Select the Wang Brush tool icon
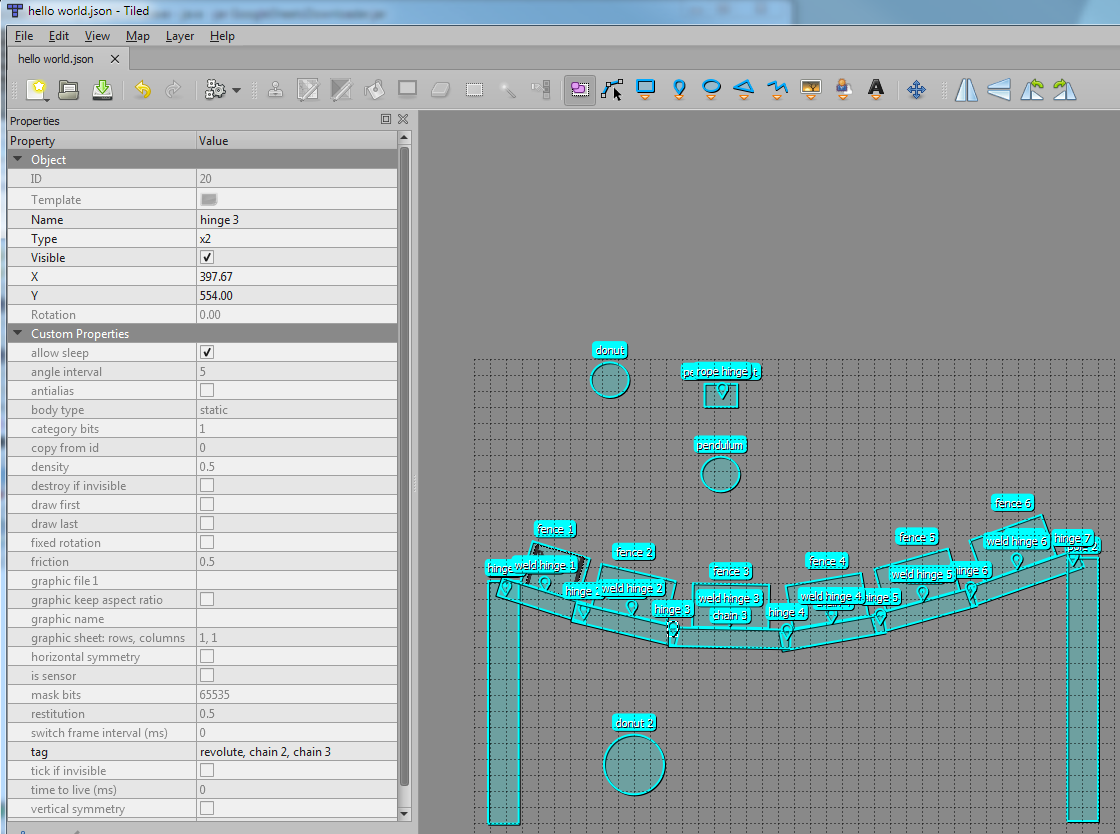The width and height of the screenshot is (1120, 834). pyautogui.click(x=341, y=89)
